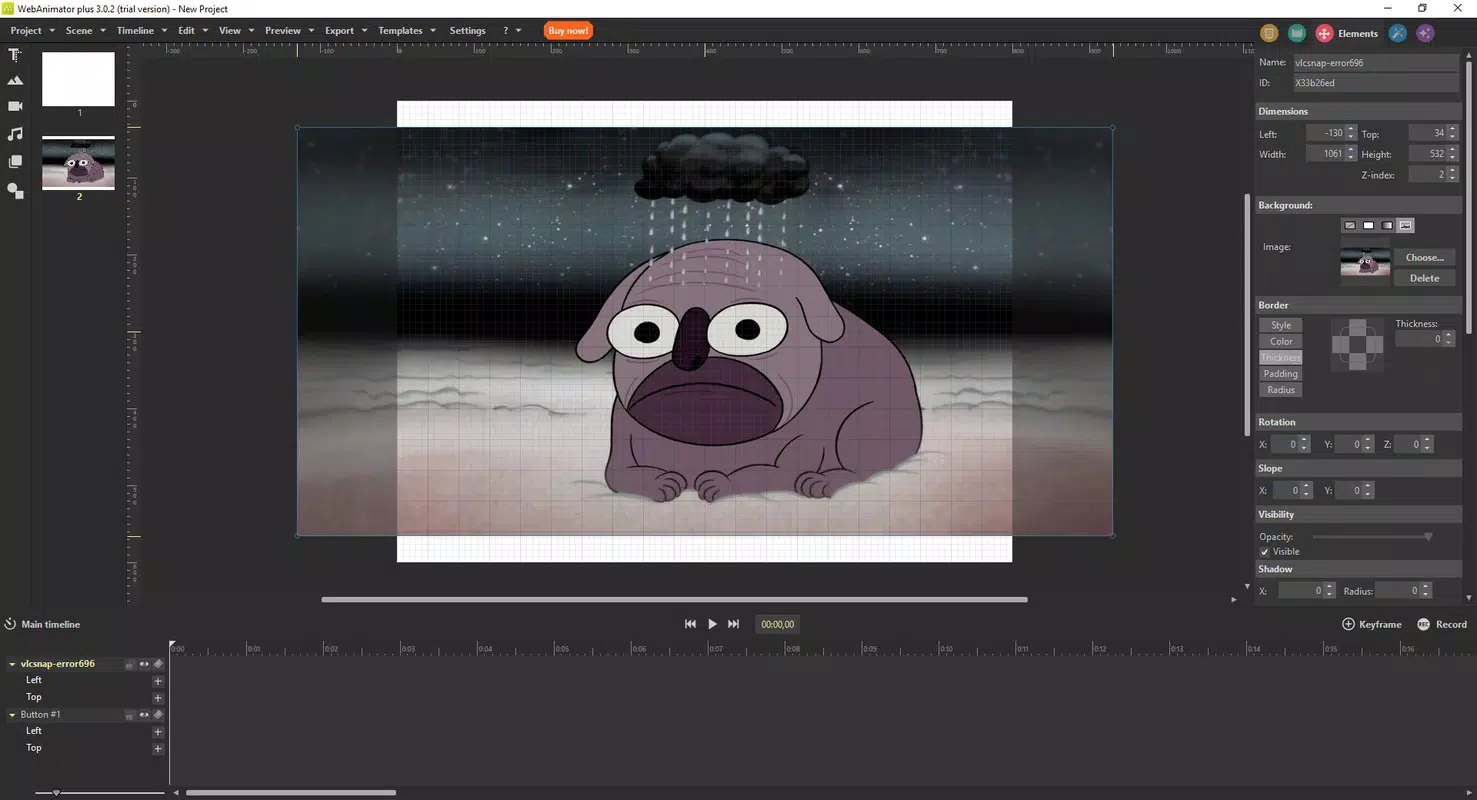Screen dimensions: 1477x800
Task: Select the Audio music note tool
Action: [15, 133]
